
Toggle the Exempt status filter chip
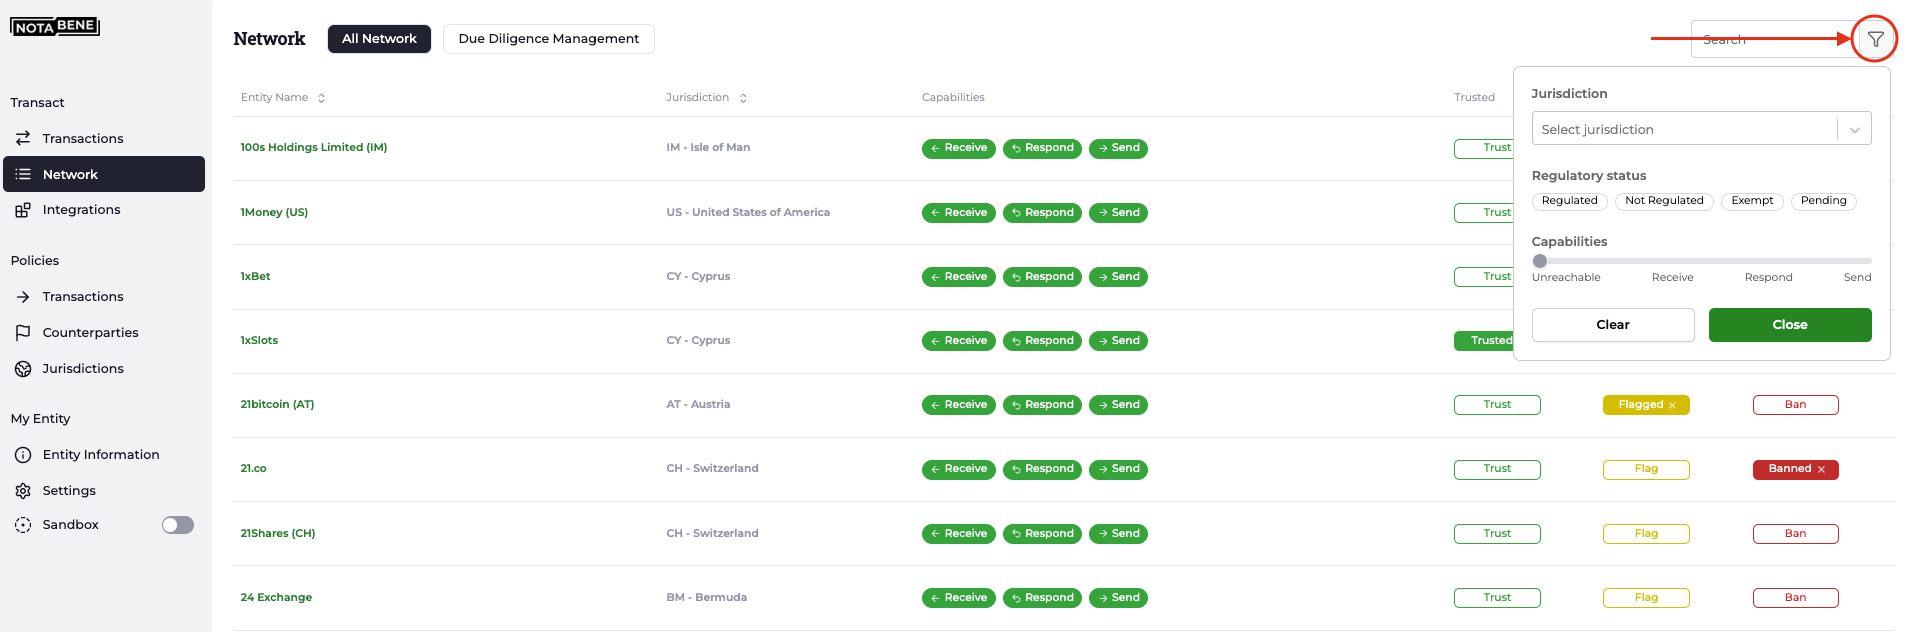[1752, 201]
